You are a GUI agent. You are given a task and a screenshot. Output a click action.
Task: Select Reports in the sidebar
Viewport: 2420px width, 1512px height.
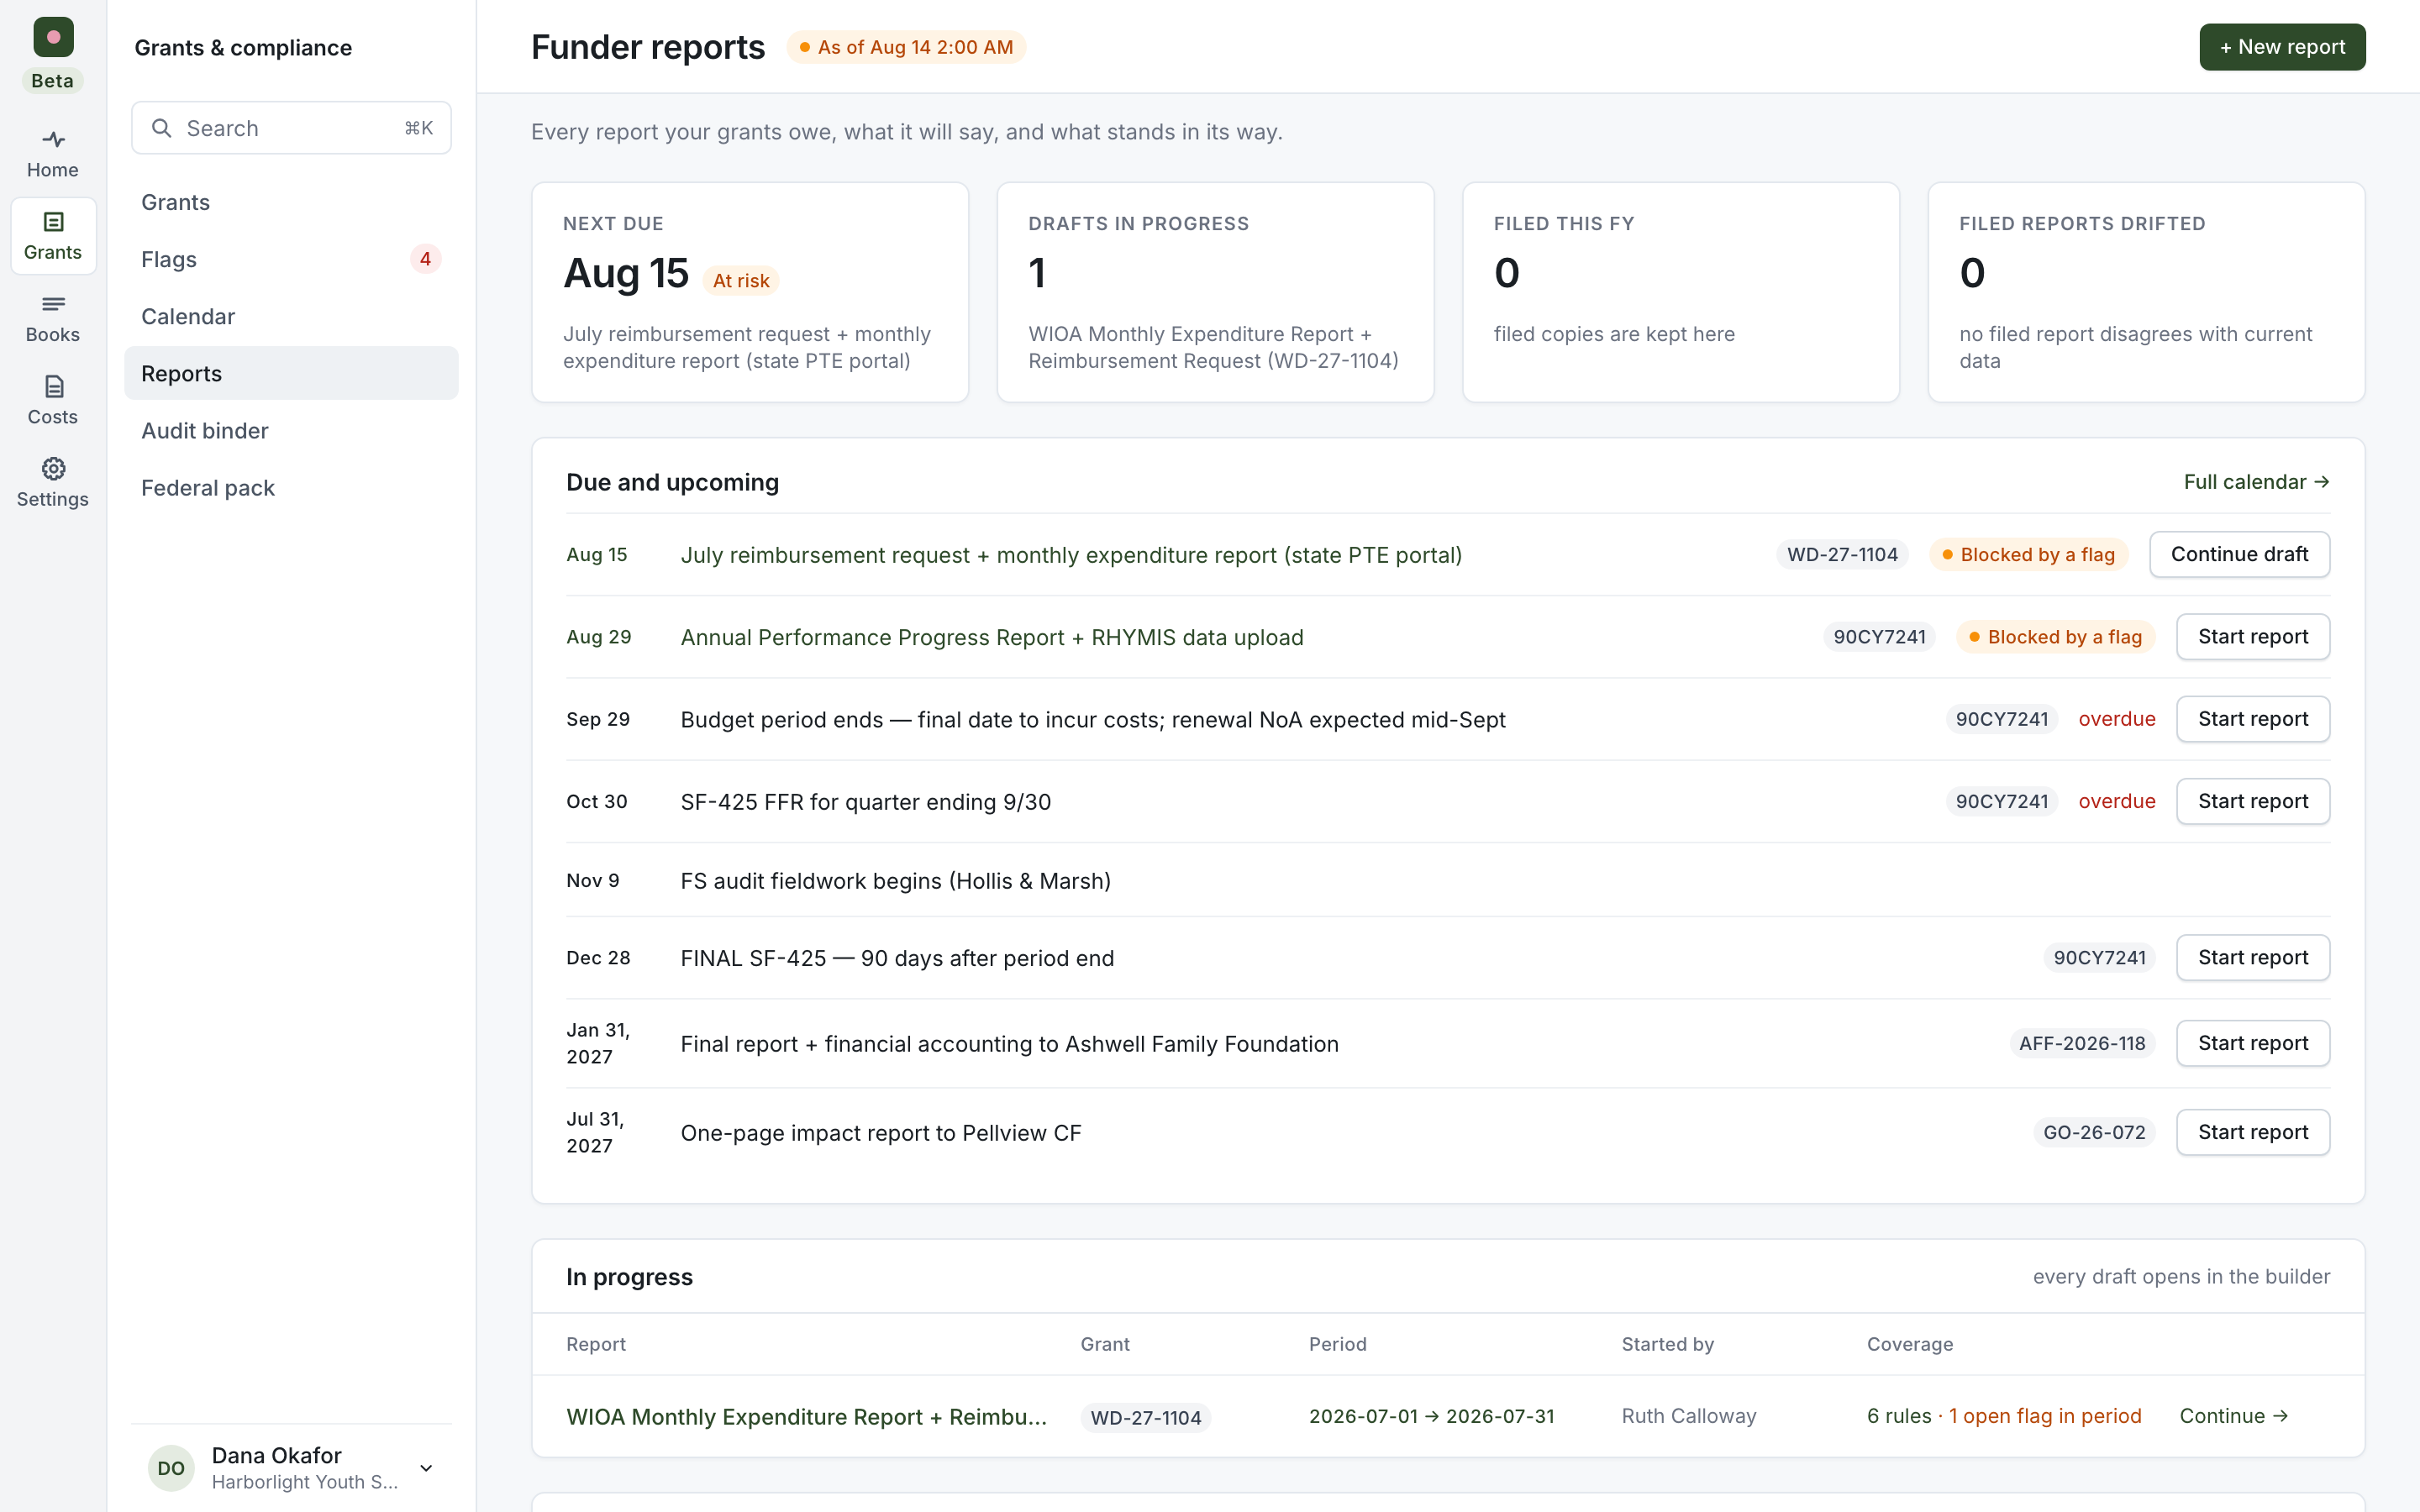click(291, 373)
